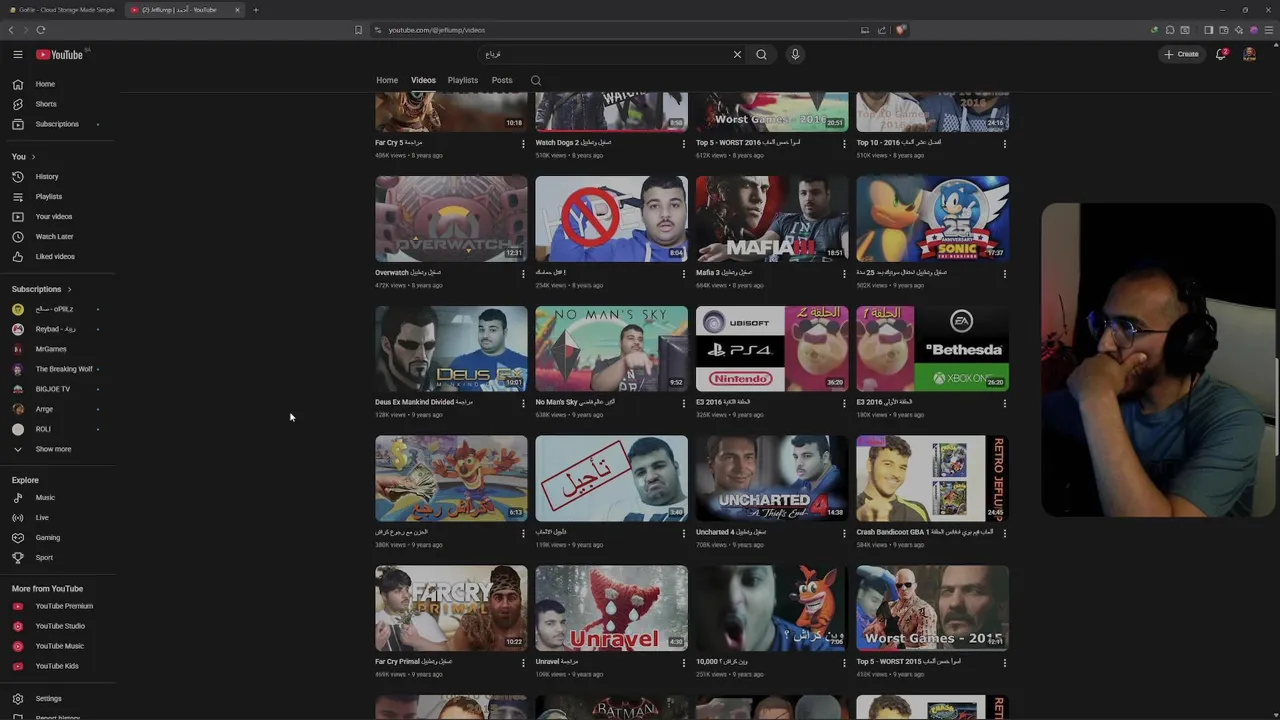
Task: Open The Breaking Wolf channel
Action: (x=64, y=369)
